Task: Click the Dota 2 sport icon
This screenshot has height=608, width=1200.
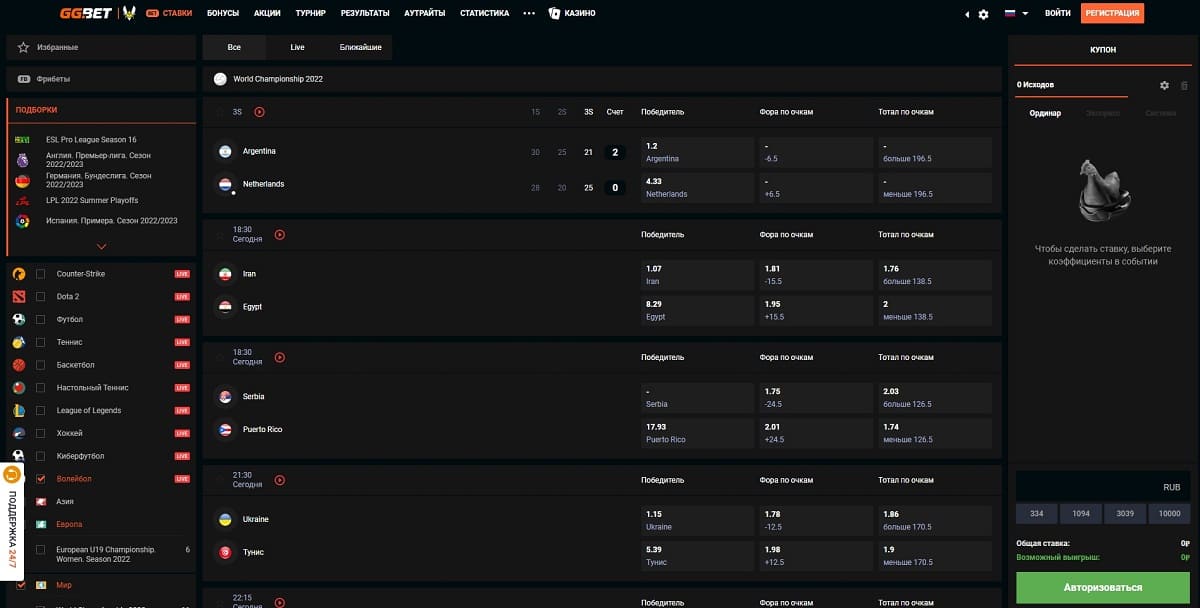Action: point(19,297)
